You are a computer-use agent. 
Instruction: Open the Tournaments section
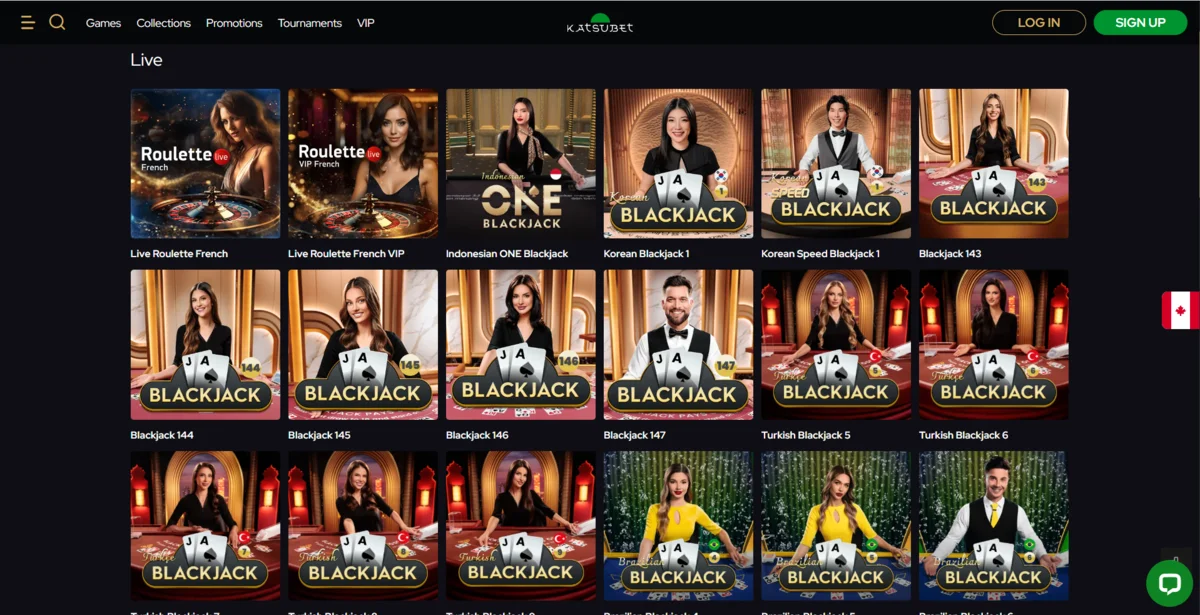click(310, 23)
